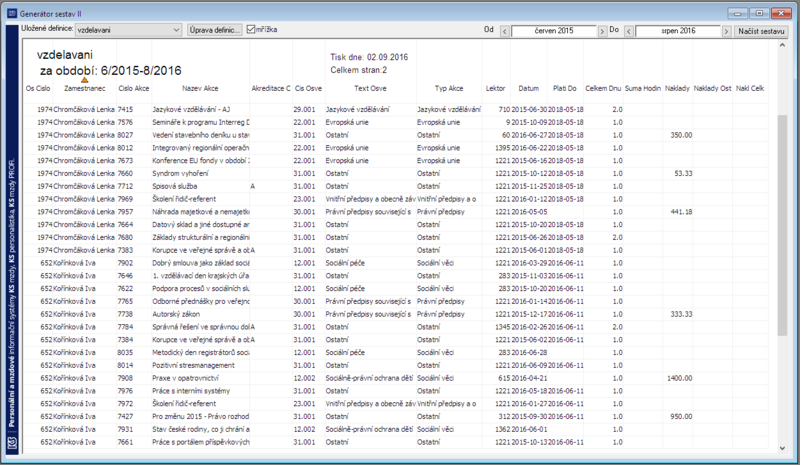Click the Nakl Celk column header
Screen dimensions: 800x465
750,88
